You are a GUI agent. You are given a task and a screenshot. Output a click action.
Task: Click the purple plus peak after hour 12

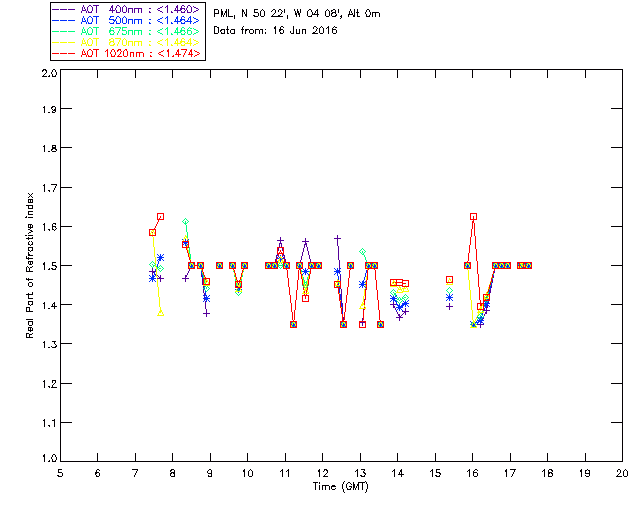[x=338, y=238]
